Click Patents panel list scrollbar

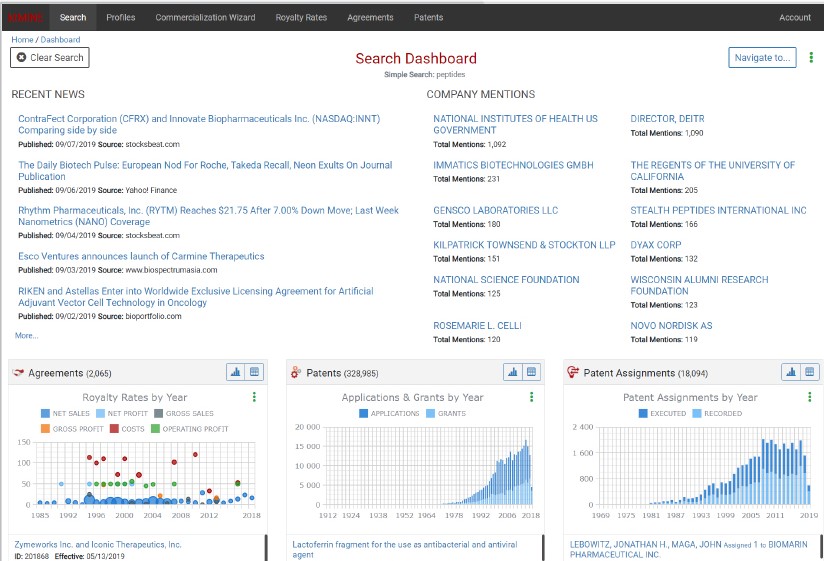click(x=543, y=548)
